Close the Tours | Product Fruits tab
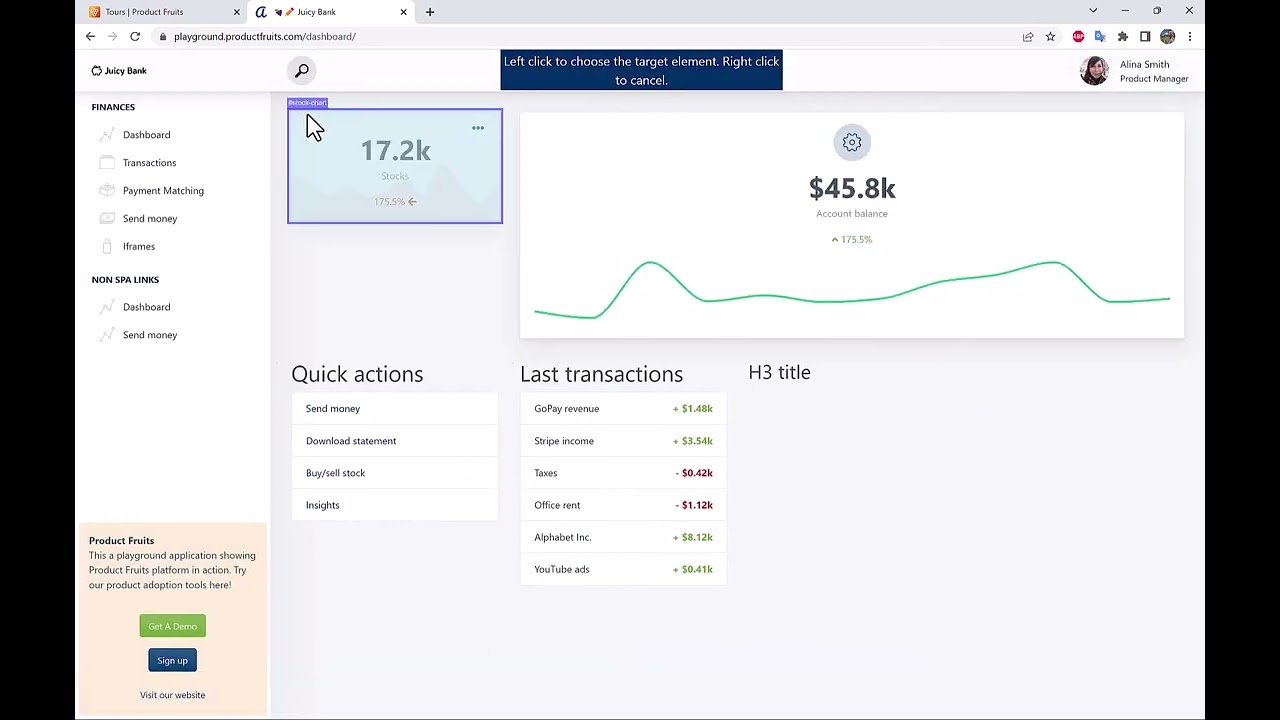 [x=237, y=12]
